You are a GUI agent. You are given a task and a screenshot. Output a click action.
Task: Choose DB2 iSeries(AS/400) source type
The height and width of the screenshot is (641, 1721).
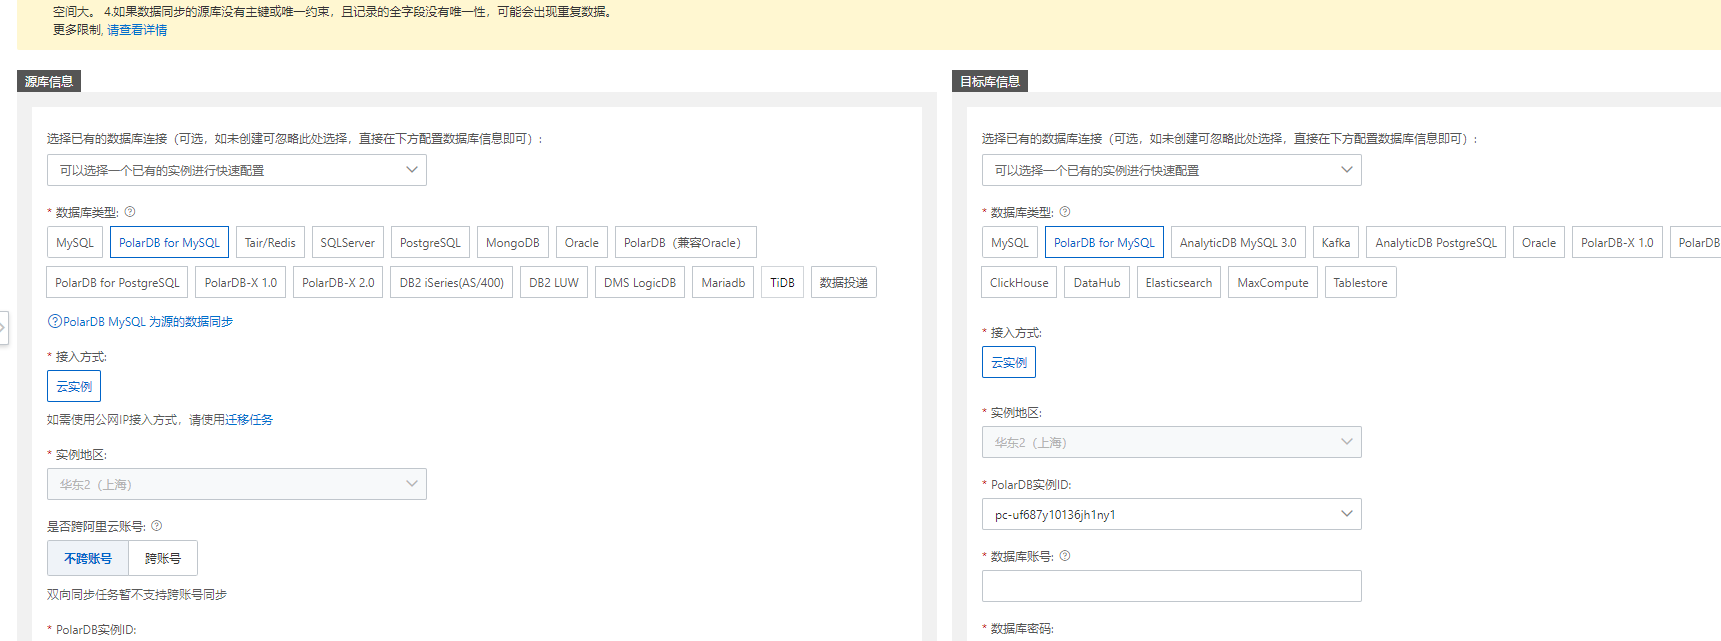(452, 283)
